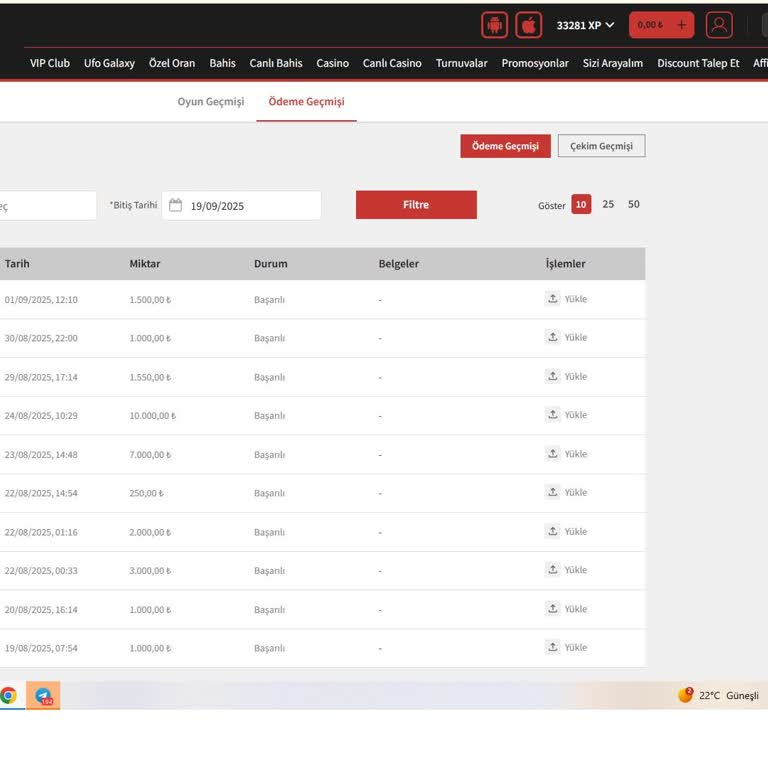Click the red Filtre button
The image size is (768, 768).
(x=416, y=205)
